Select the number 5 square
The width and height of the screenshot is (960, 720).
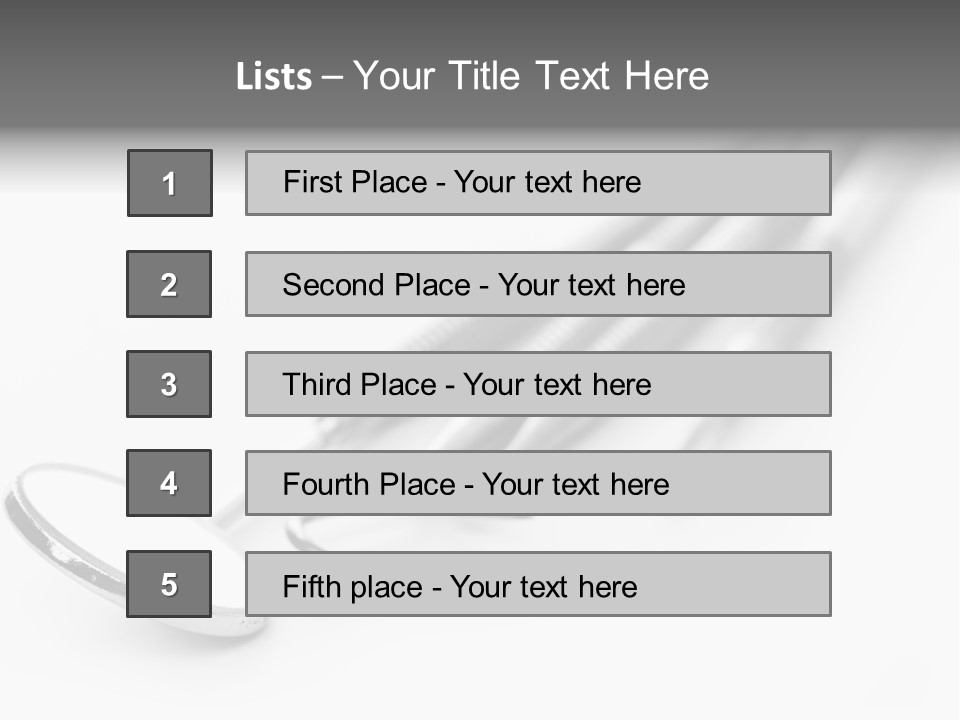(x=169, y=584)
